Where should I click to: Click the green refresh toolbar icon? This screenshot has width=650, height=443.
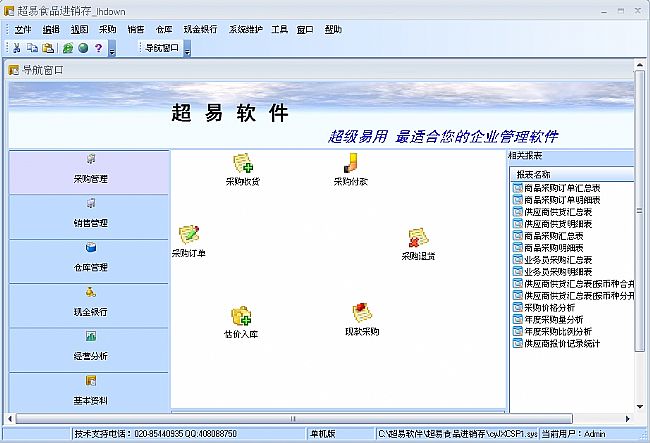tap(68, 48)
